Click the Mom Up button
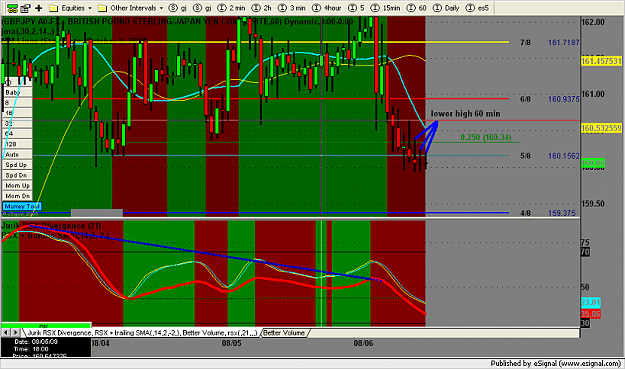 (18, 186)
